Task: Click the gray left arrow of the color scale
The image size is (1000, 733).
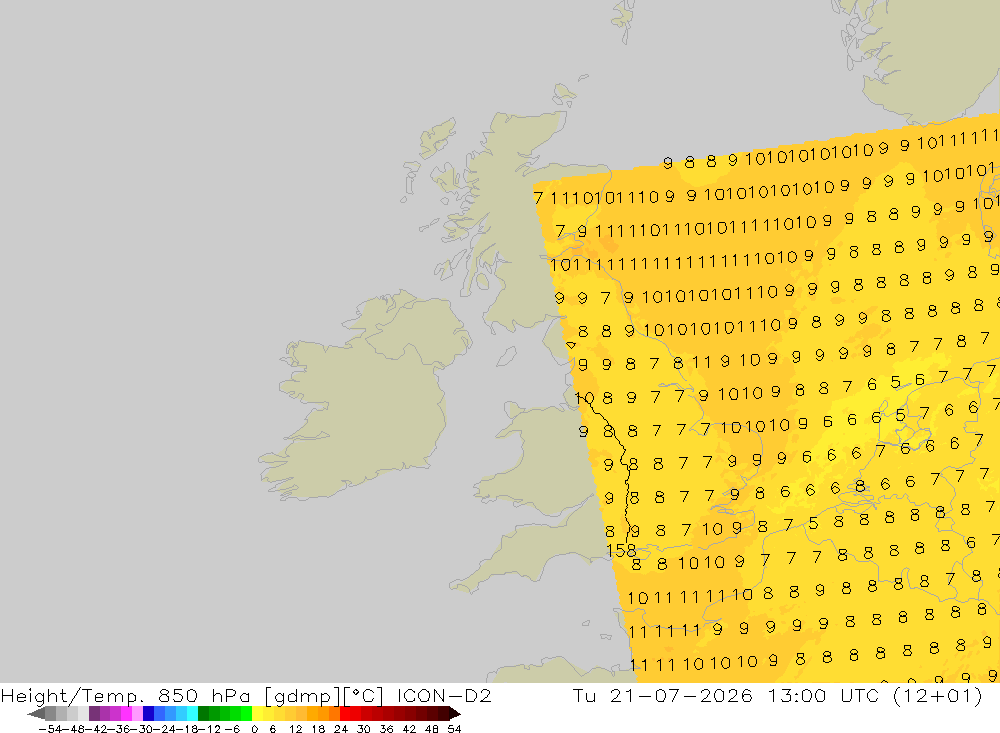Action: pos(36,714)
